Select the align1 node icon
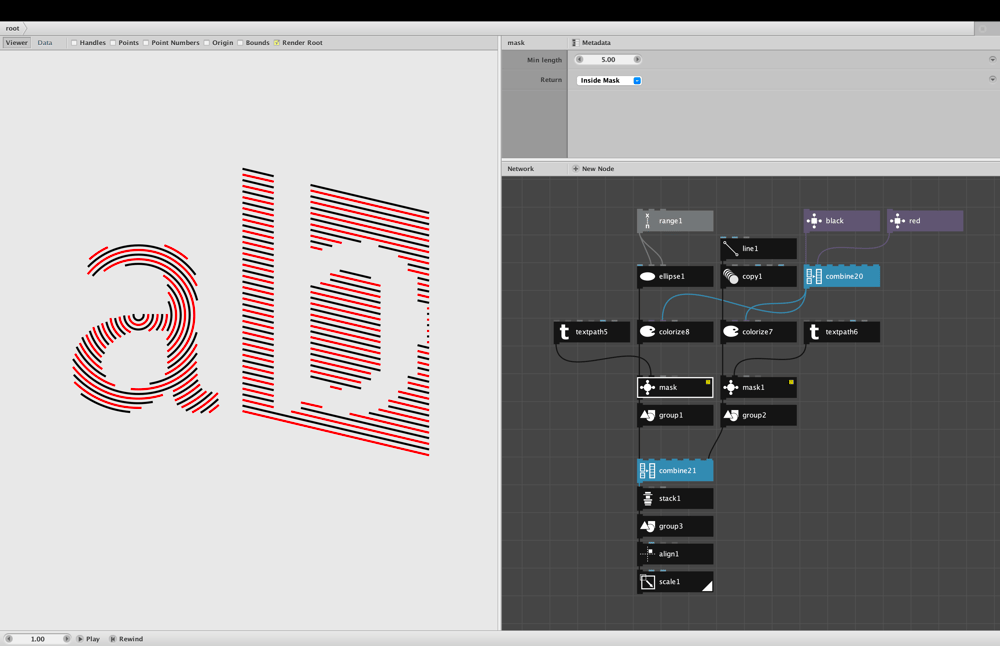 pos(647,554)
